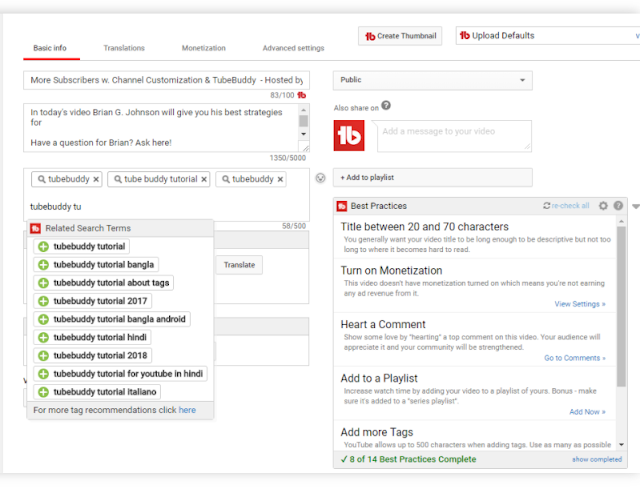The image size is (640, 489).
Task: Click the Best Practices panel scrollbar
Action: click(621, 306)
